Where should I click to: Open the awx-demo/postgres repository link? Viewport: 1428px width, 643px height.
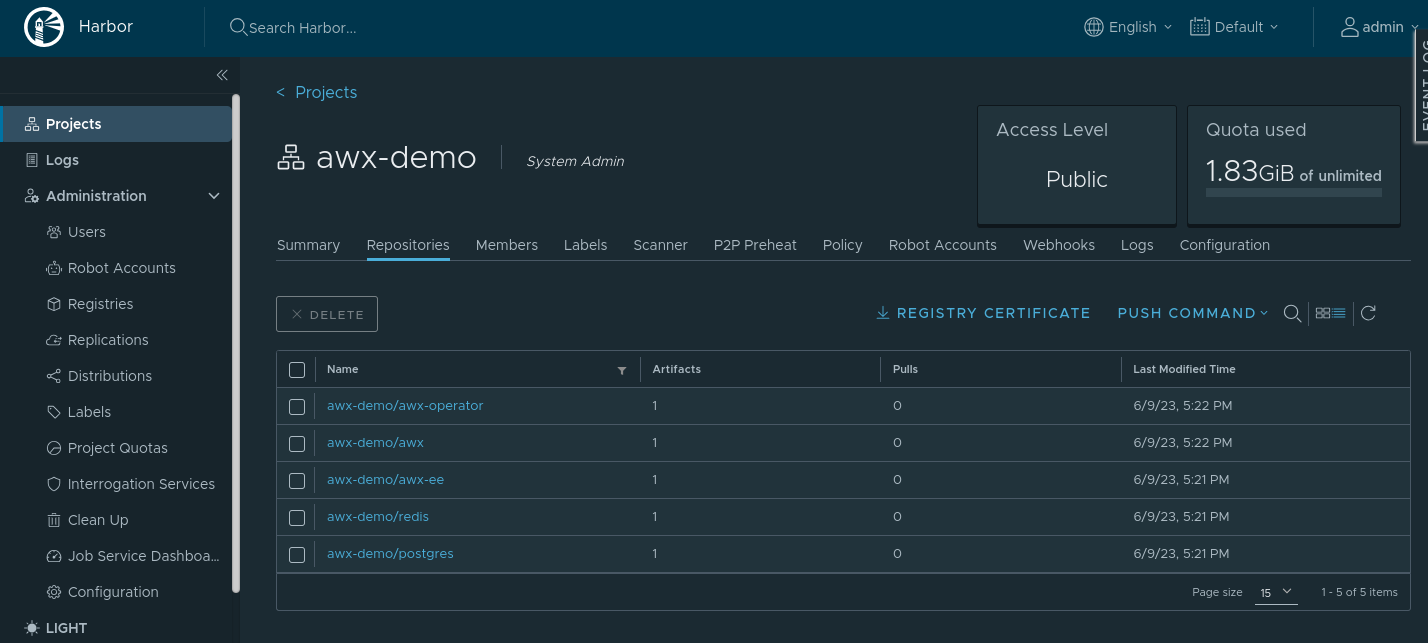pyautogui.click(x=390, y=554)
